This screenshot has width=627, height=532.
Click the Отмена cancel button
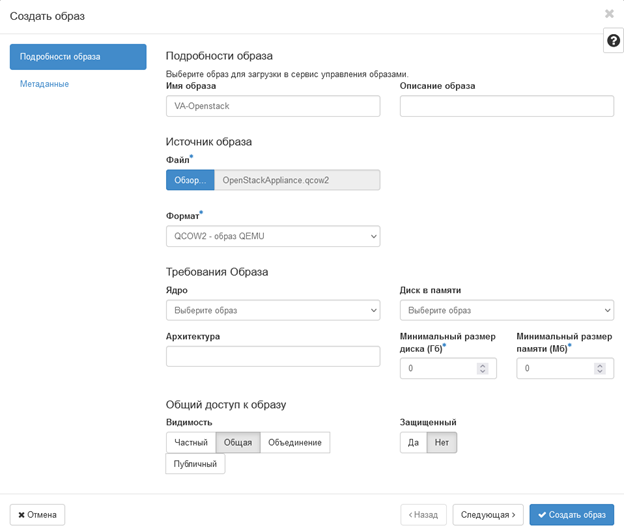[x=37, y=514]
